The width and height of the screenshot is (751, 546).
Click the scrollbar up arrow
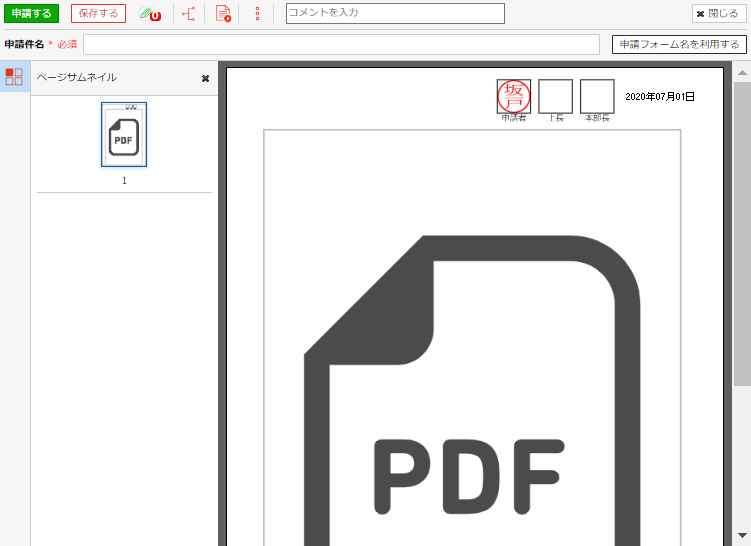tap(741, 69)
